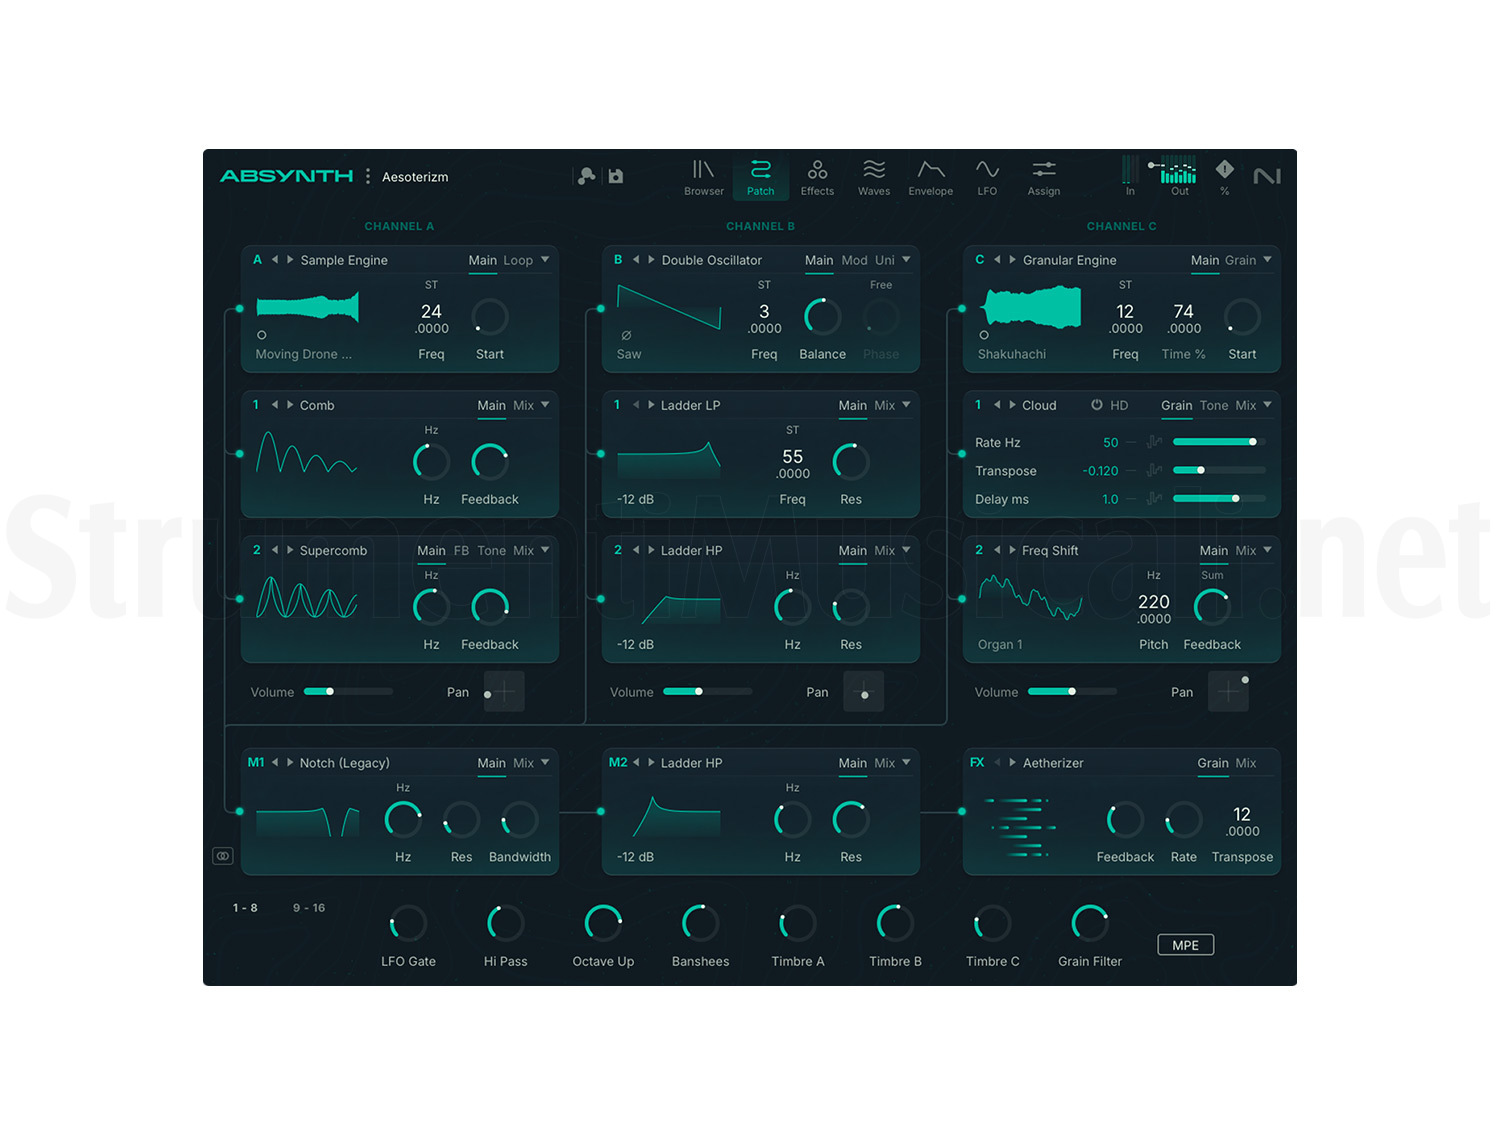Open the Envelope page

pyautogui.click(x=931, y=177)
